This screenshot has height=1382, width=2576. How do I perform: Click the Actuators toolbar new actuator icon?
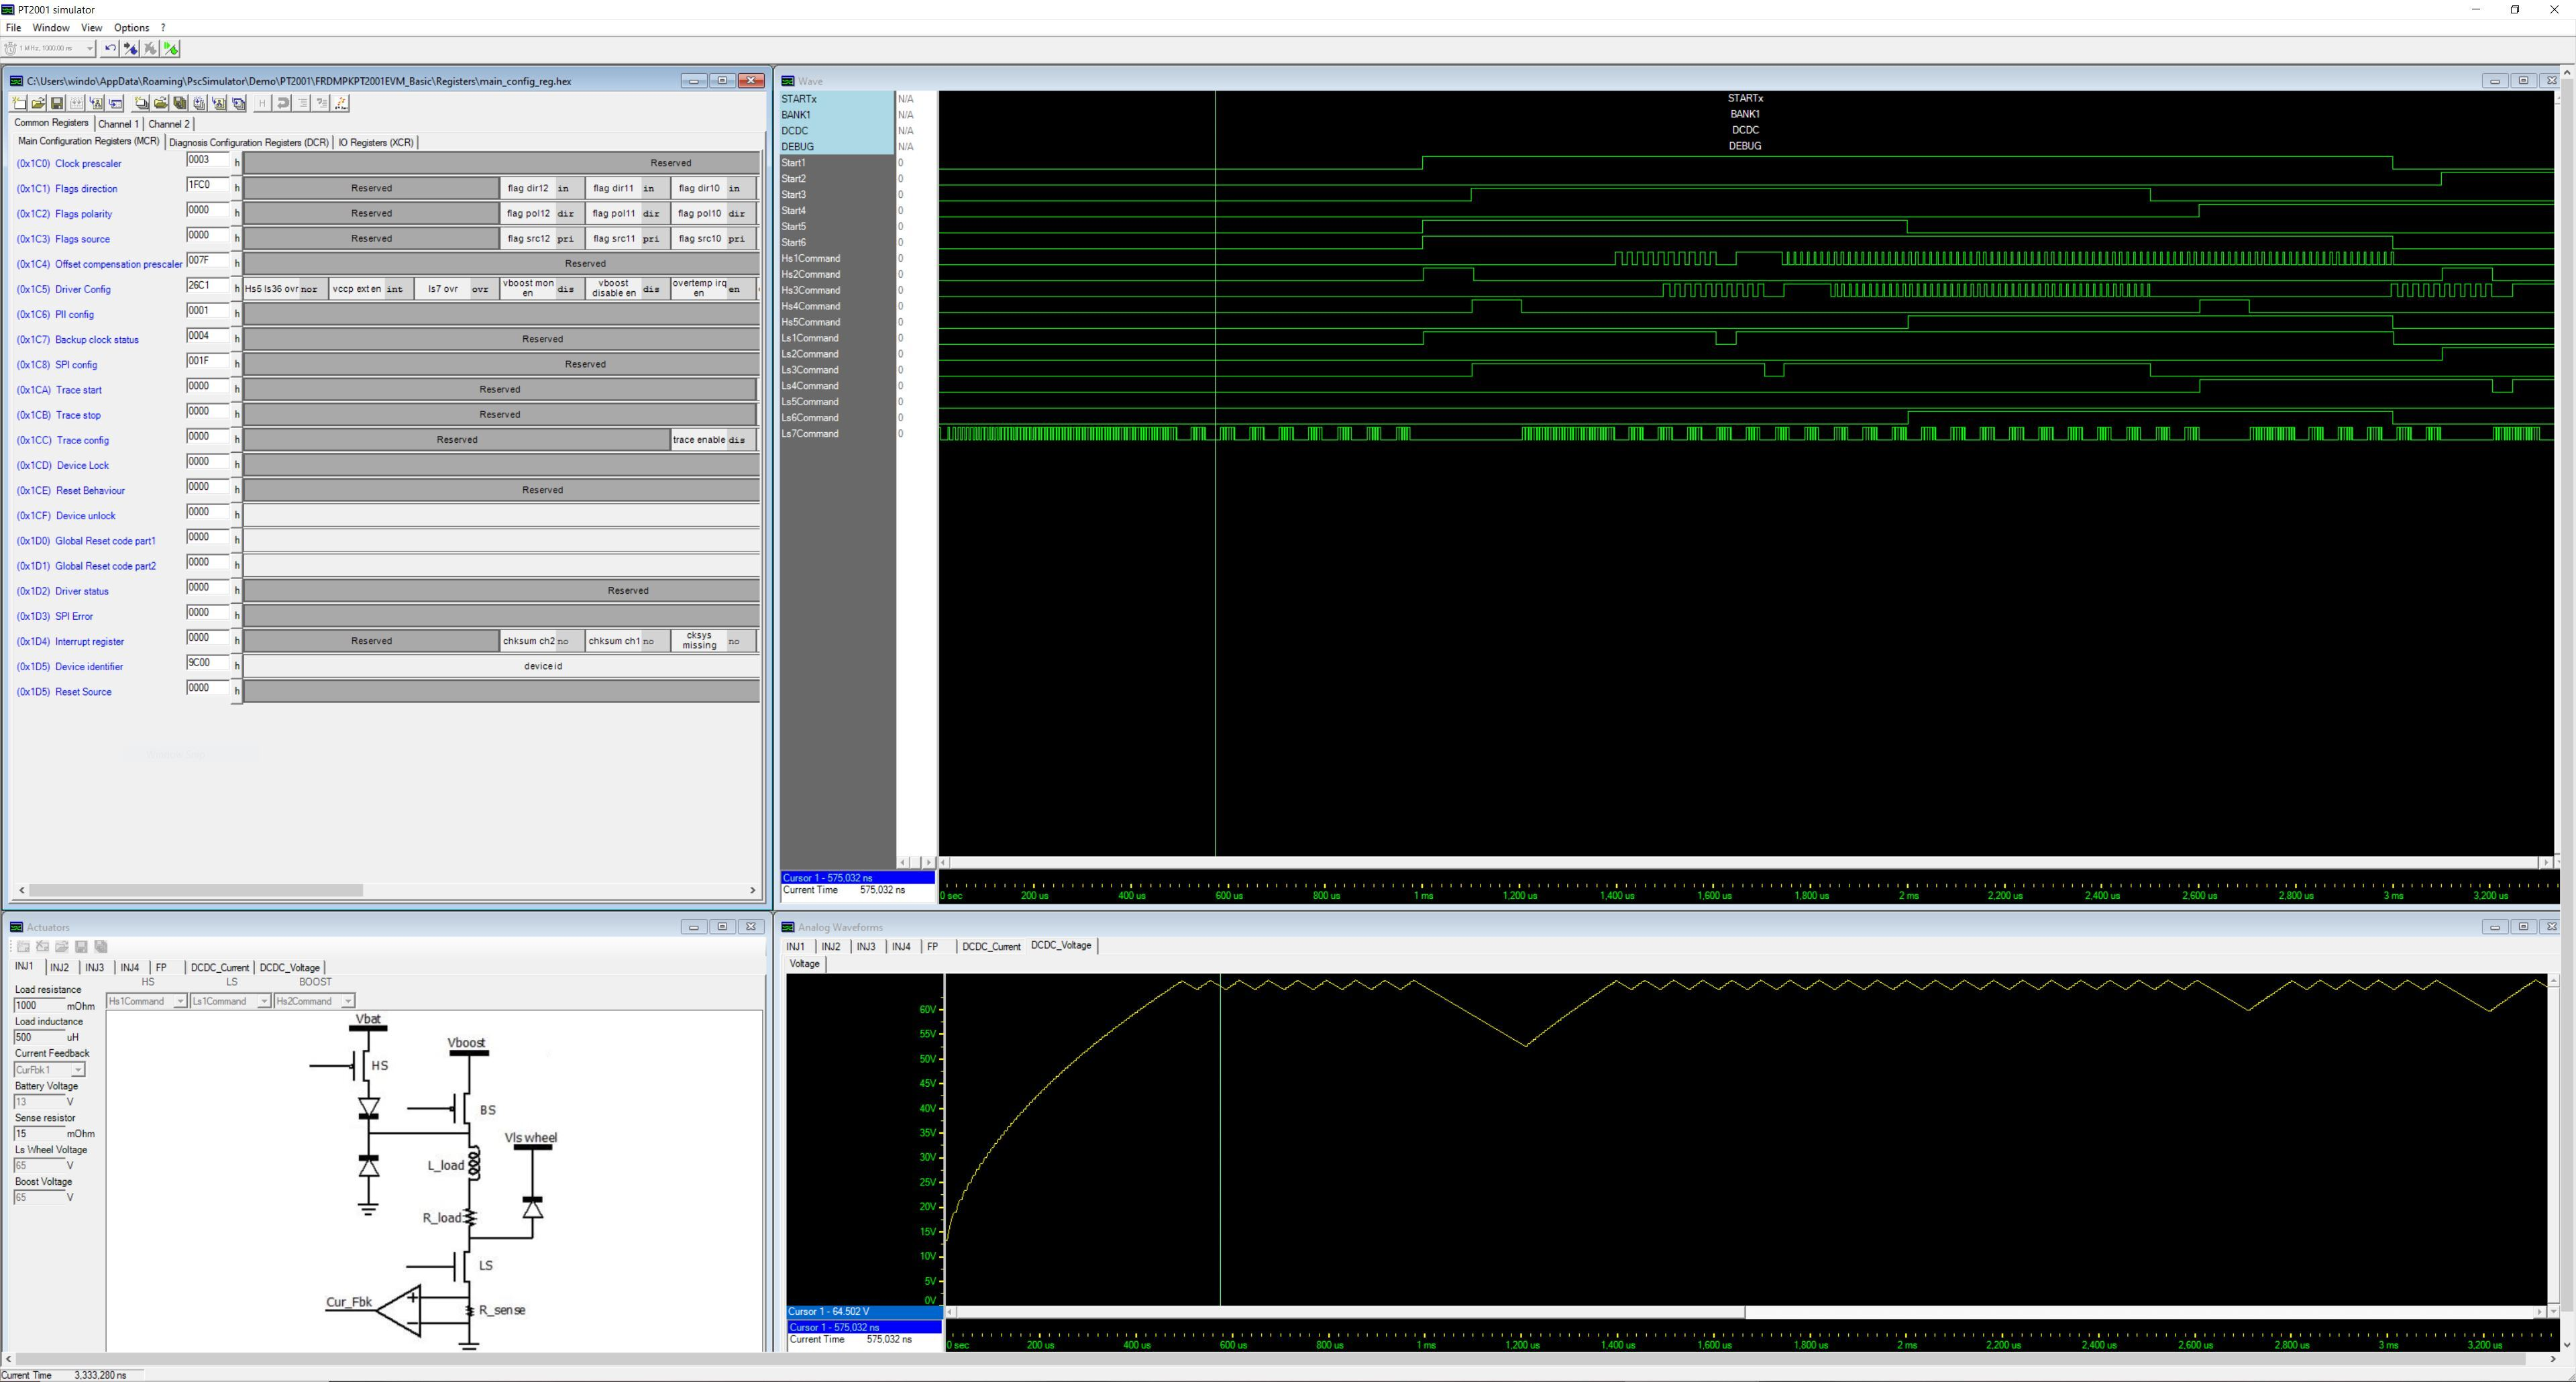pos(23,946)
